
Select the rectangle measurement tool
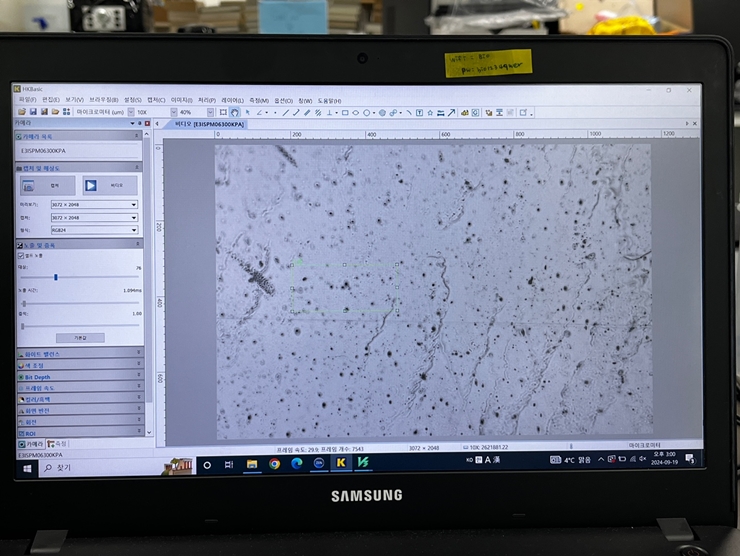[344, 112]
